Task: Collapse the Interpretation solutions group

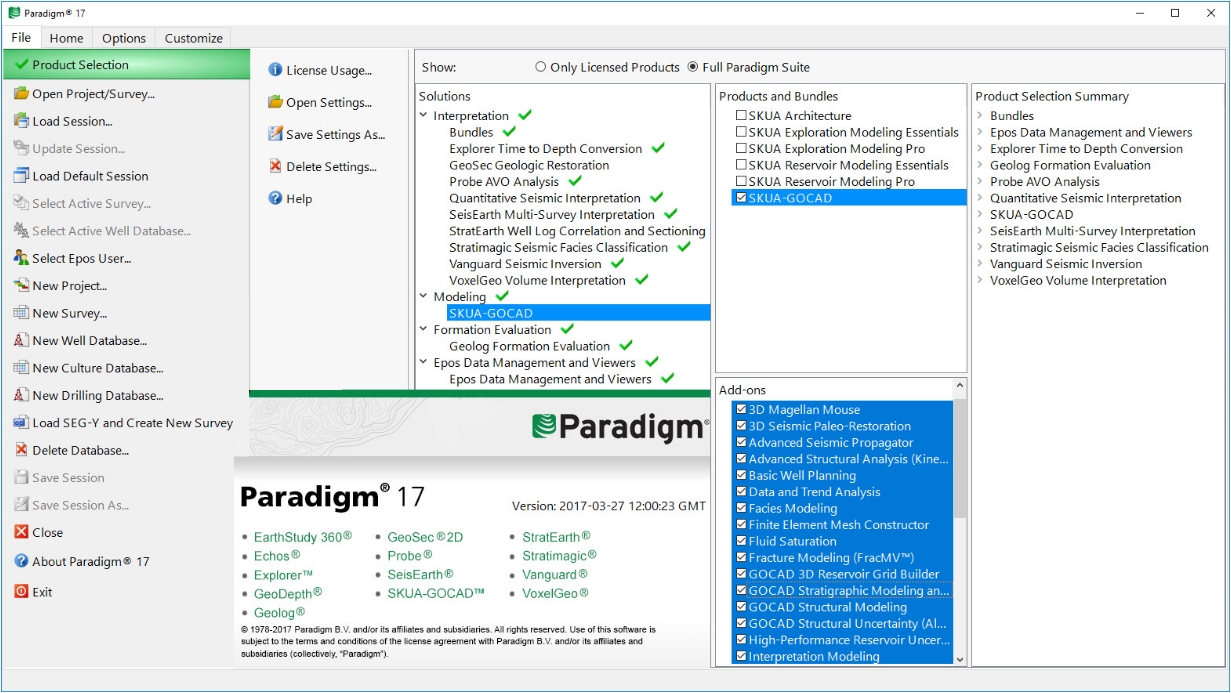Action: [x=424, y=115]
